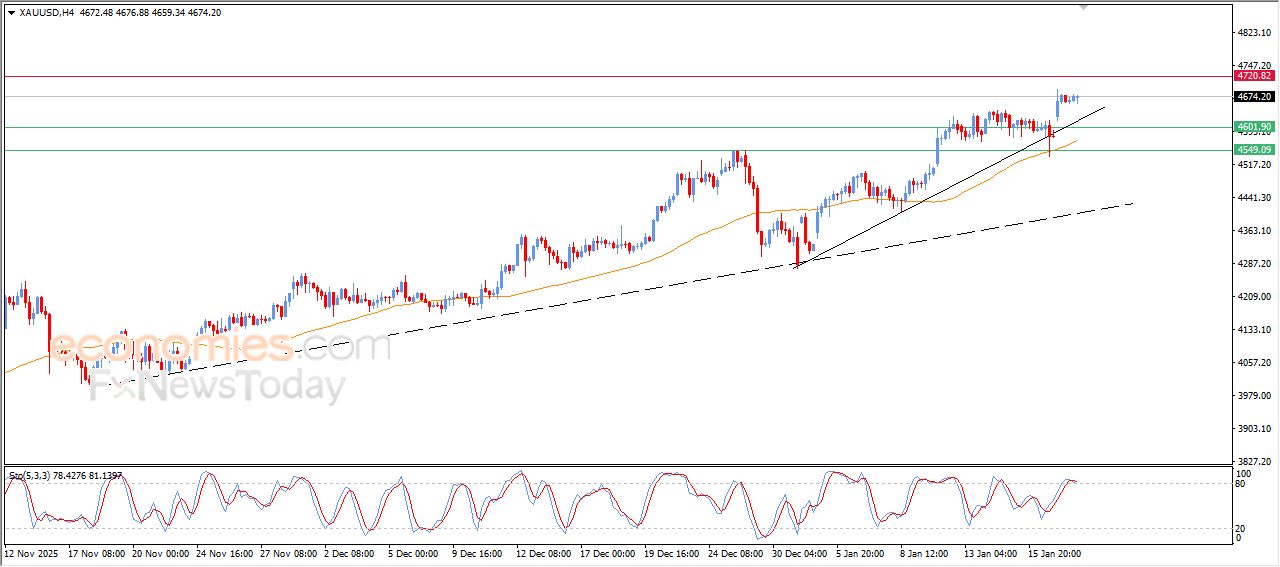Click the 15 Jan 20:00 time label
Viewport: 1280px width, 567px height.
point(1054,552)
